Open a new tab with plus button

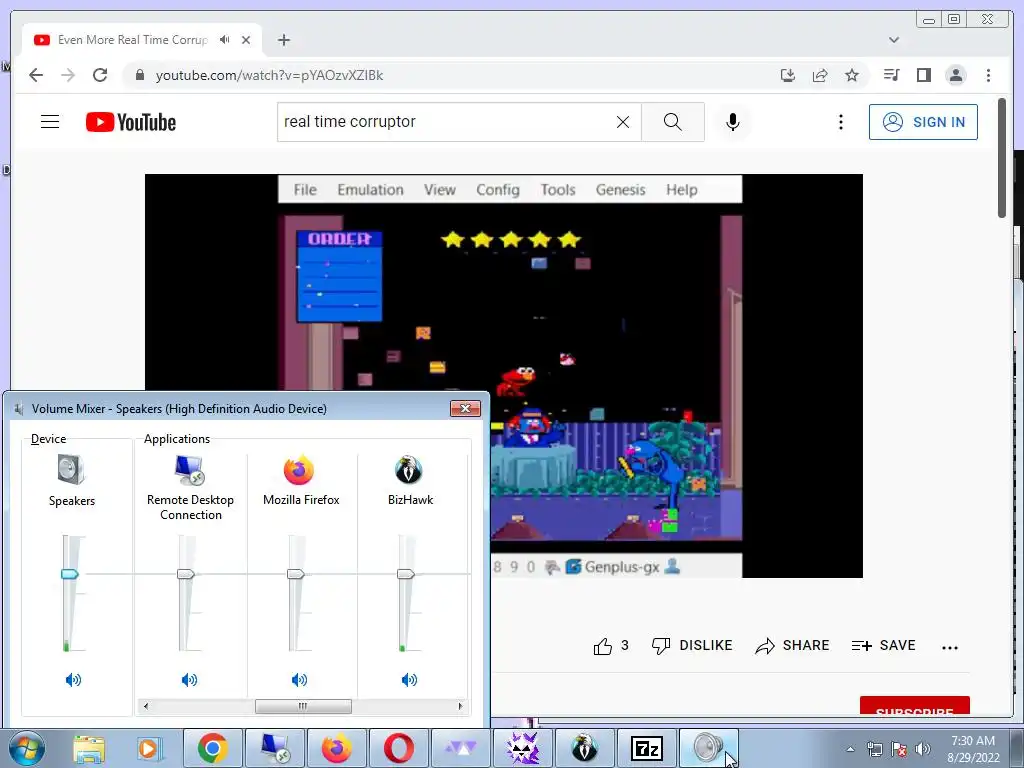pos(283,40)
